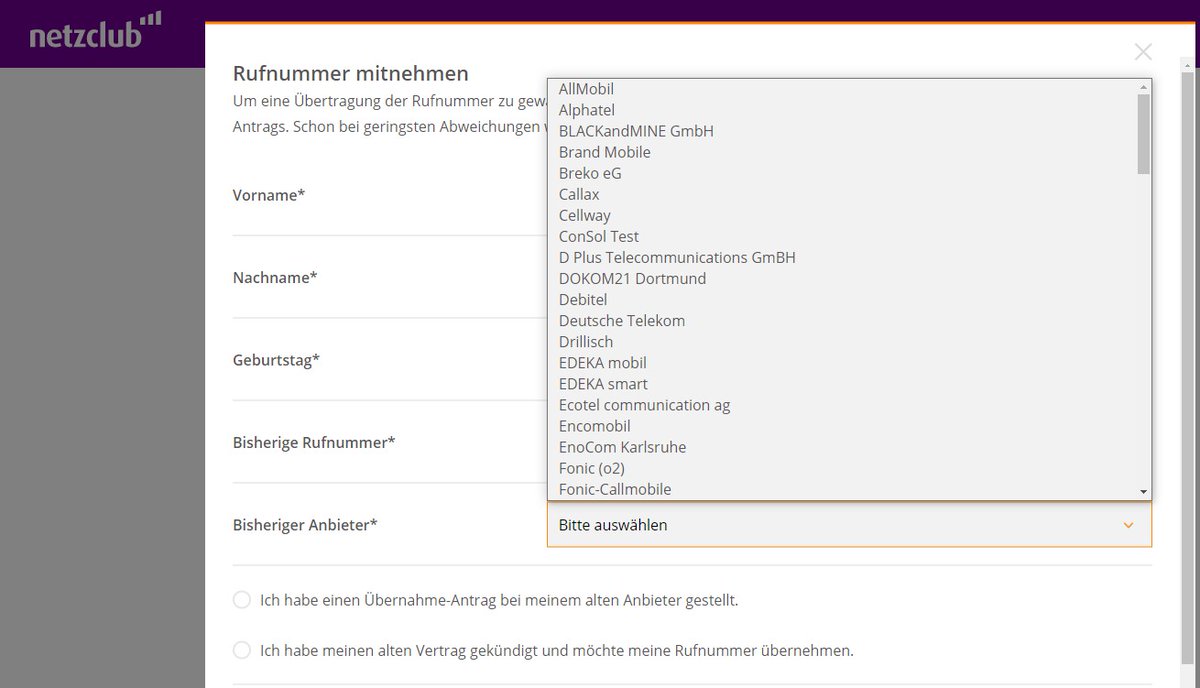Open the Bisheriger Anbieter dropdown
The image size is (1200, 688).
point(849,524)
